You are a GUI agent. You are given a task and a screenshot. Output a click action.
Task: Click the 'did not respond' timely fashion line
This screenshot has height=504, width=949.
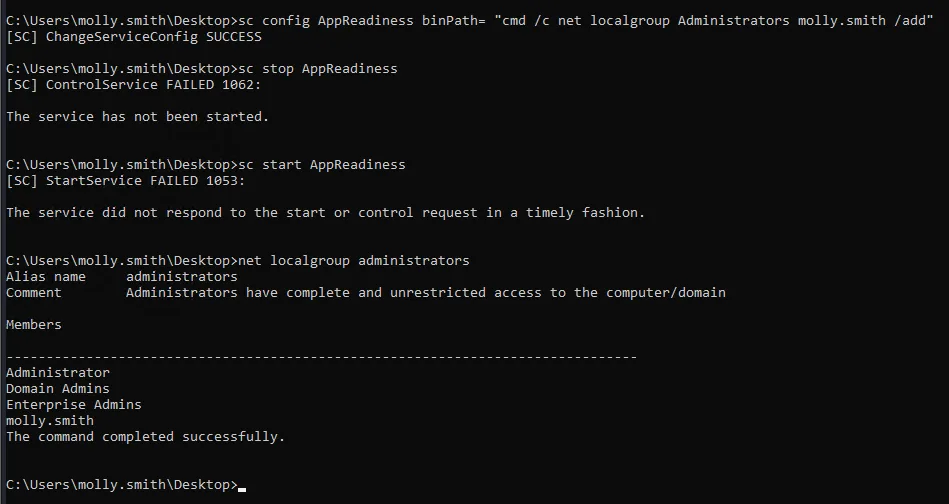pos(326,213)
